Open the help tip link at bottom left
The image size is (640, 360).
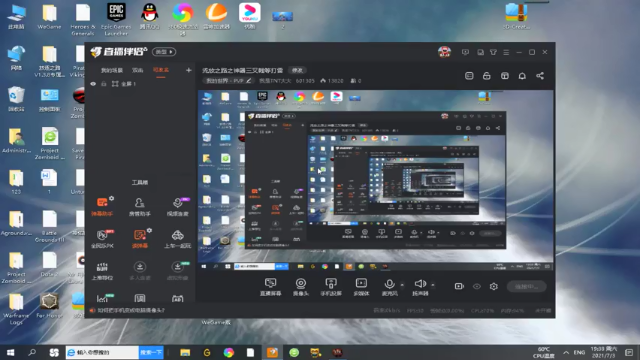tap(131, 310)
